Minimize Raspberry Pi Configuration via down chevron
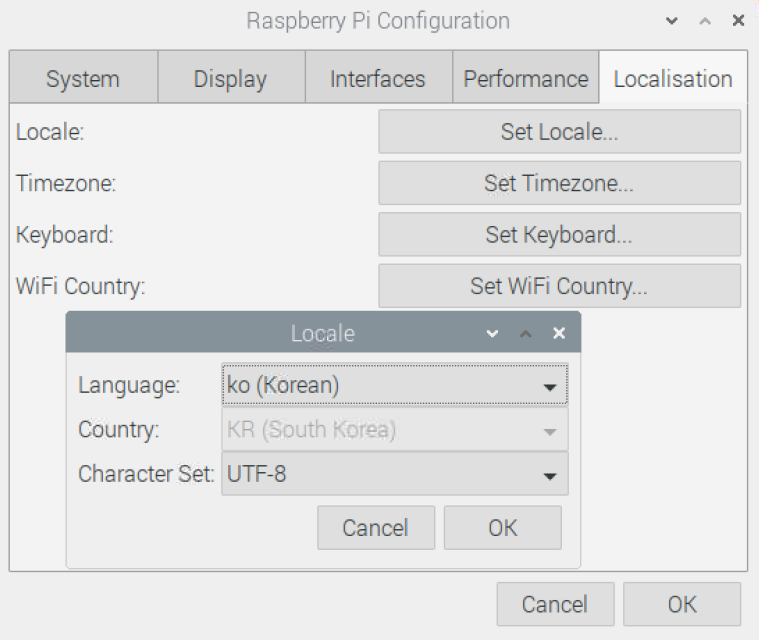 pyautogui.click(x=671, y=21)
